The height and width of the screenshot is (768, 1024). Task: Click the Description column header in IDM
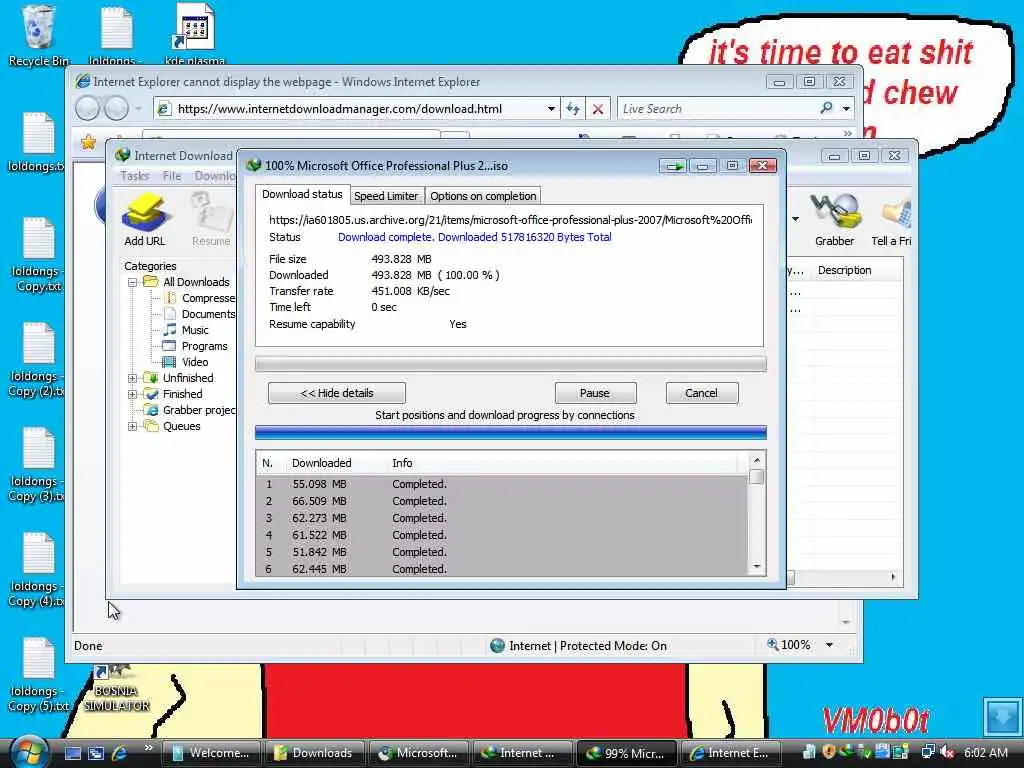(x=844, y=270)
